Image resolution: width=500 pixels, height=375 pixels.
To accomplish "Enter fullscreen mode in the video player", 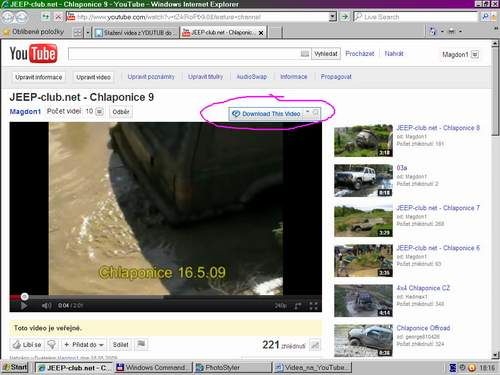I will [x=313, y=306].
